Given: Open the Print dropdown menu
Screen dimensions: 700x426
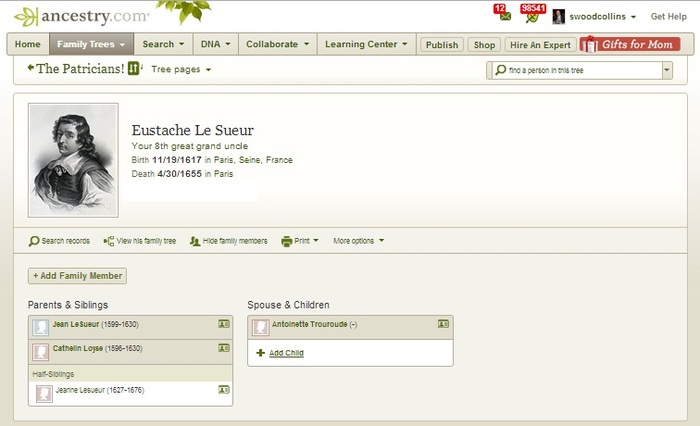Looking at the screenshot, I should [x=301, y=241].
